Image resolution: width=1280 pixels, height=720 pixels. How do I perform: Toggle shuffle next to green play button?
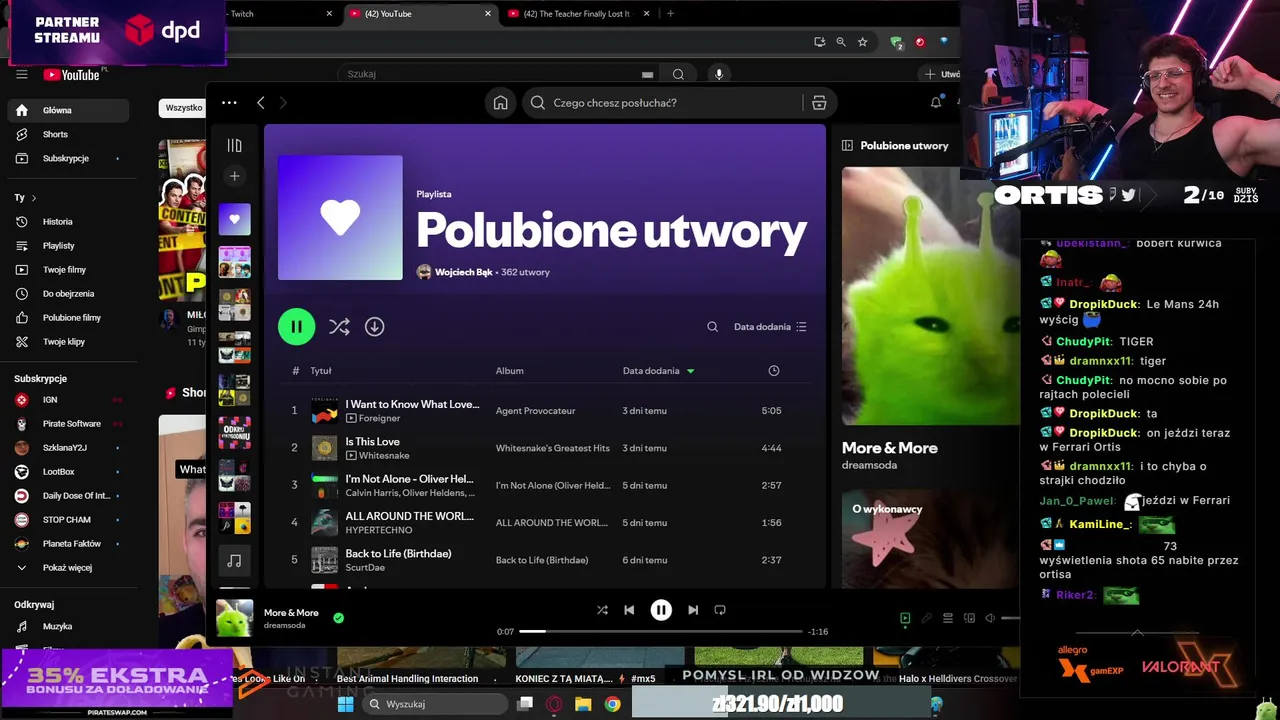pyautogui.click(x=339, y=326)
